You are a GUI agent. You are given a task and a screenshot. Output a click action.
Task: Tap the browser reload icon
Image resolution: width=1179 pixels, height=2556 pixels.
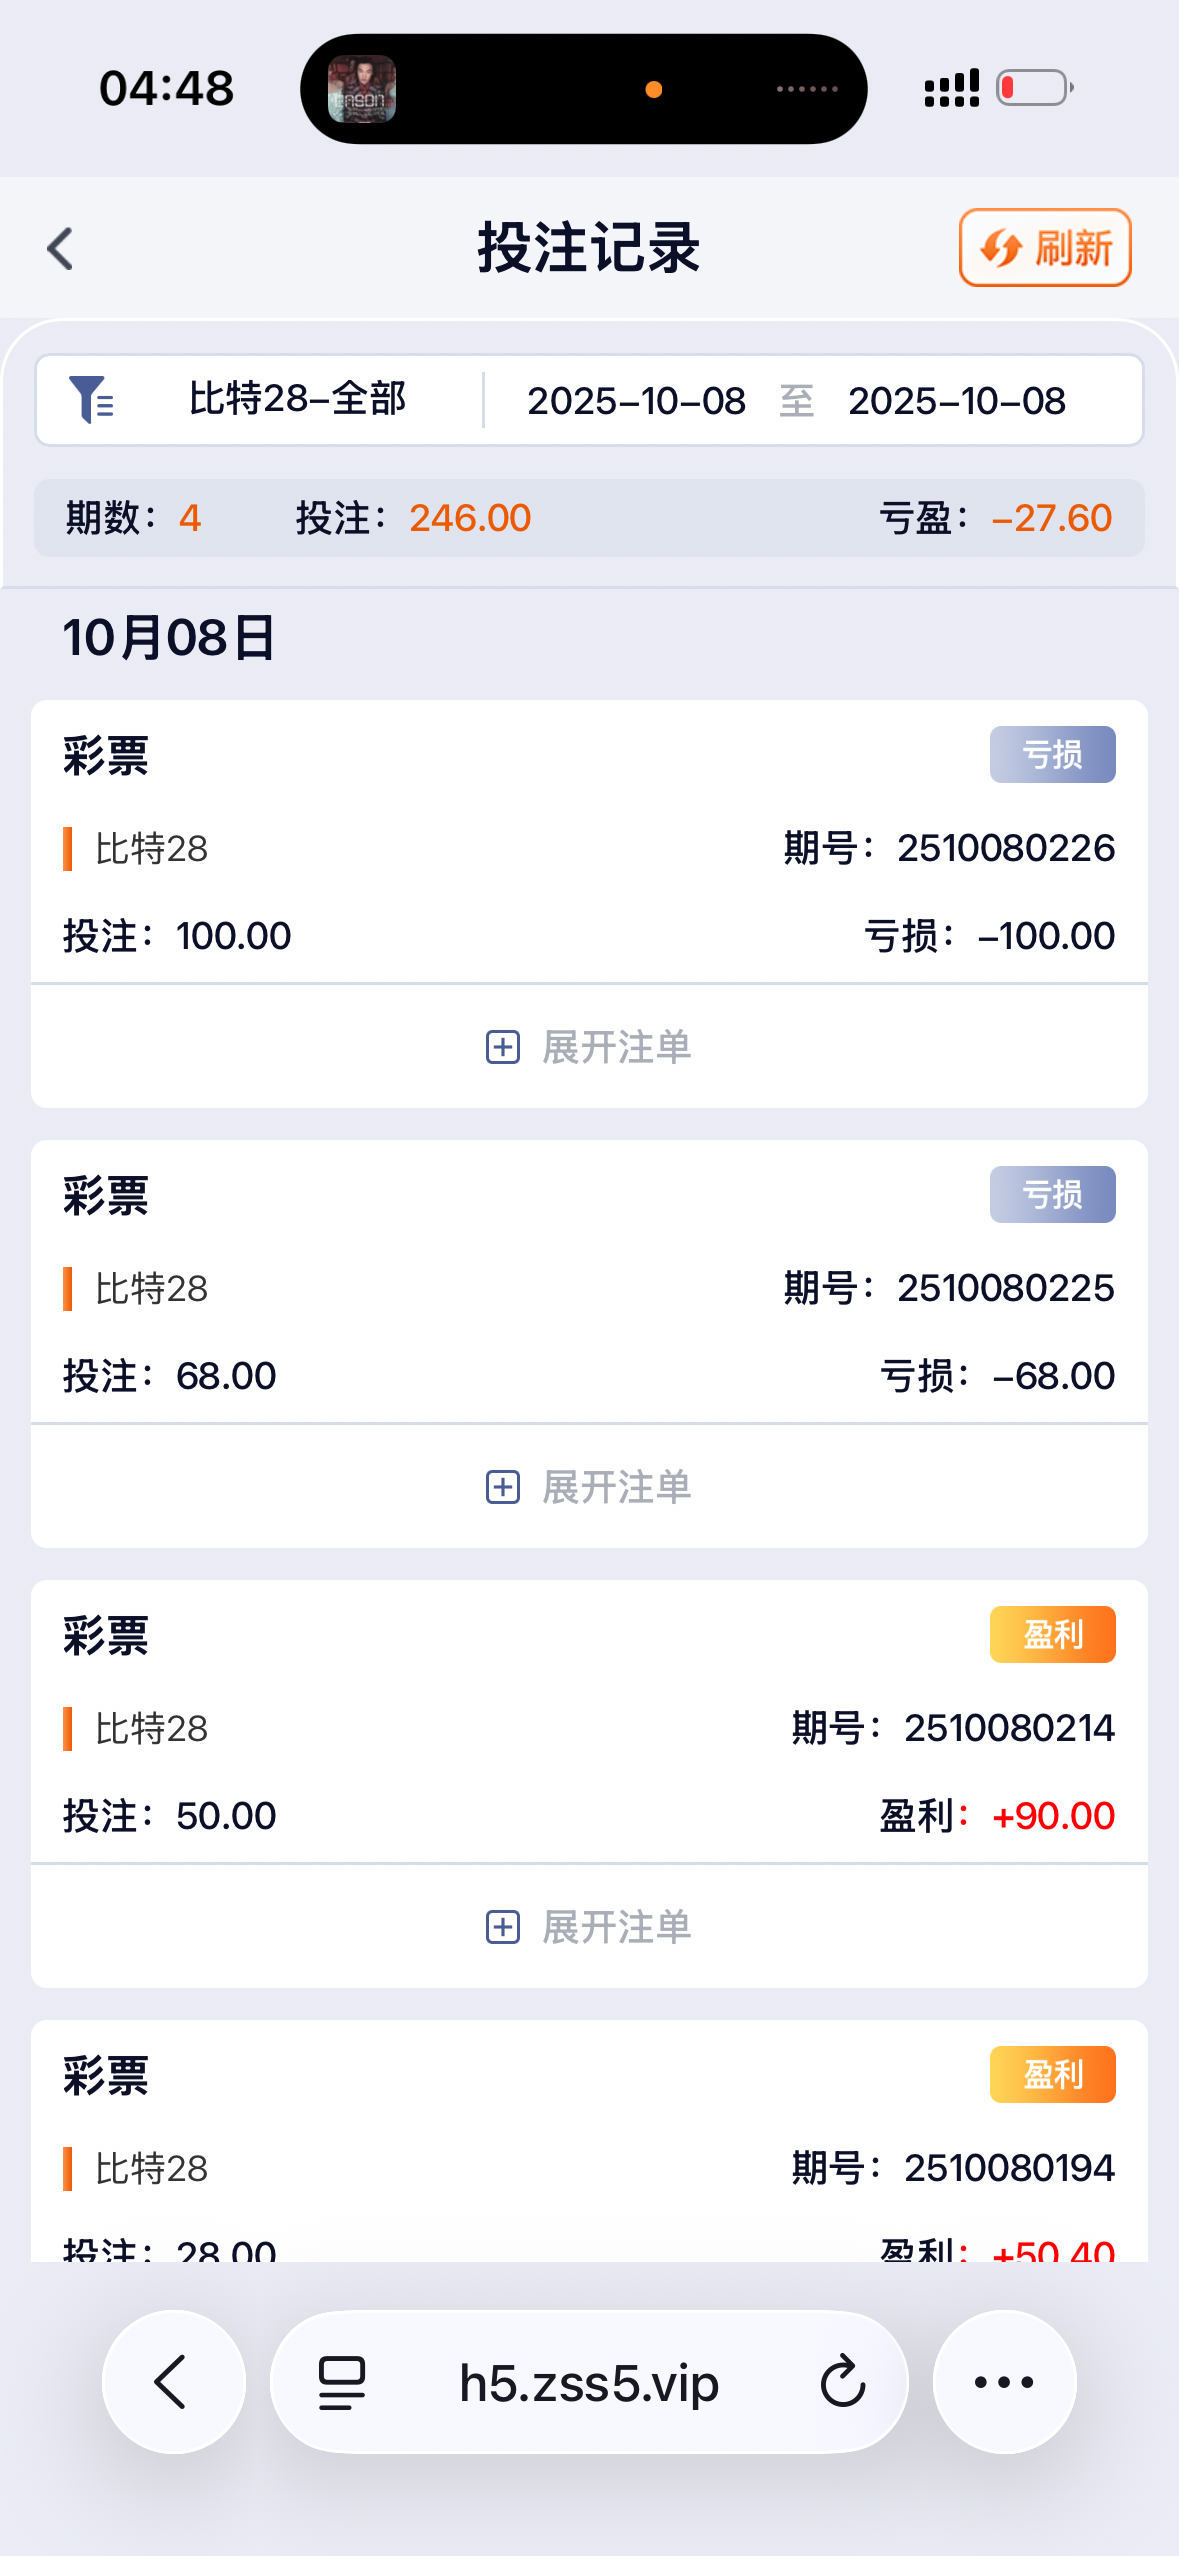pyautogui.click(x=842, y=2382)
